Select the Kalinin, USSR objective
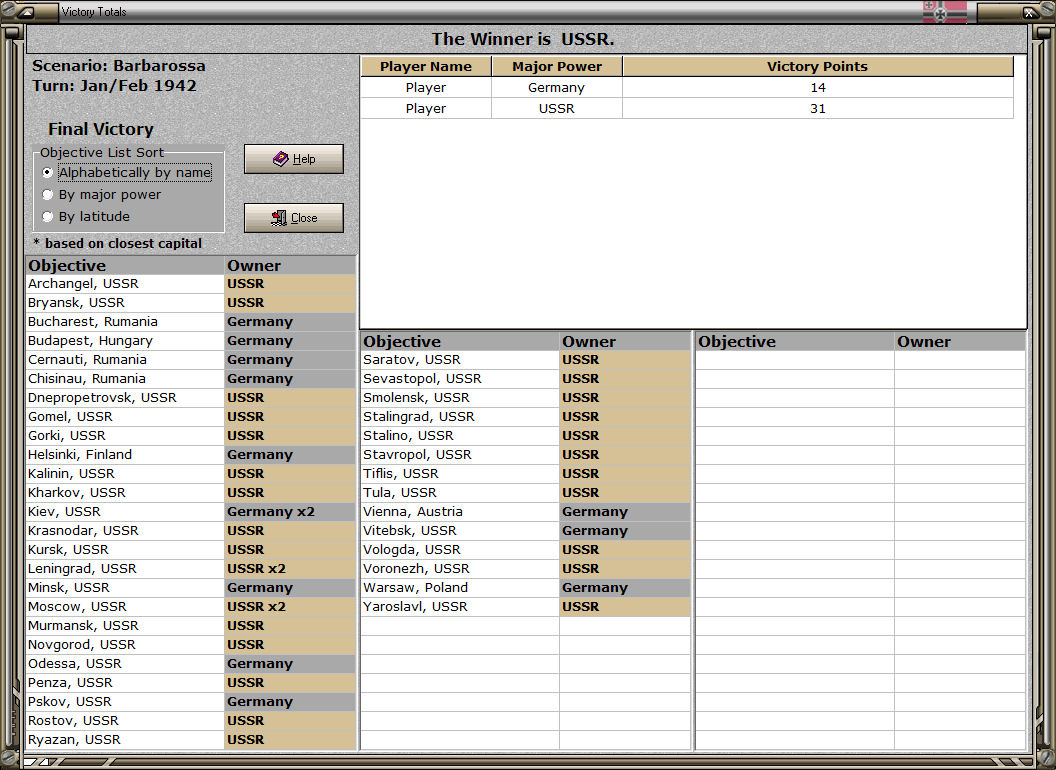The image size is (1056, 770). pyautogui.click(x=125, y=474)
